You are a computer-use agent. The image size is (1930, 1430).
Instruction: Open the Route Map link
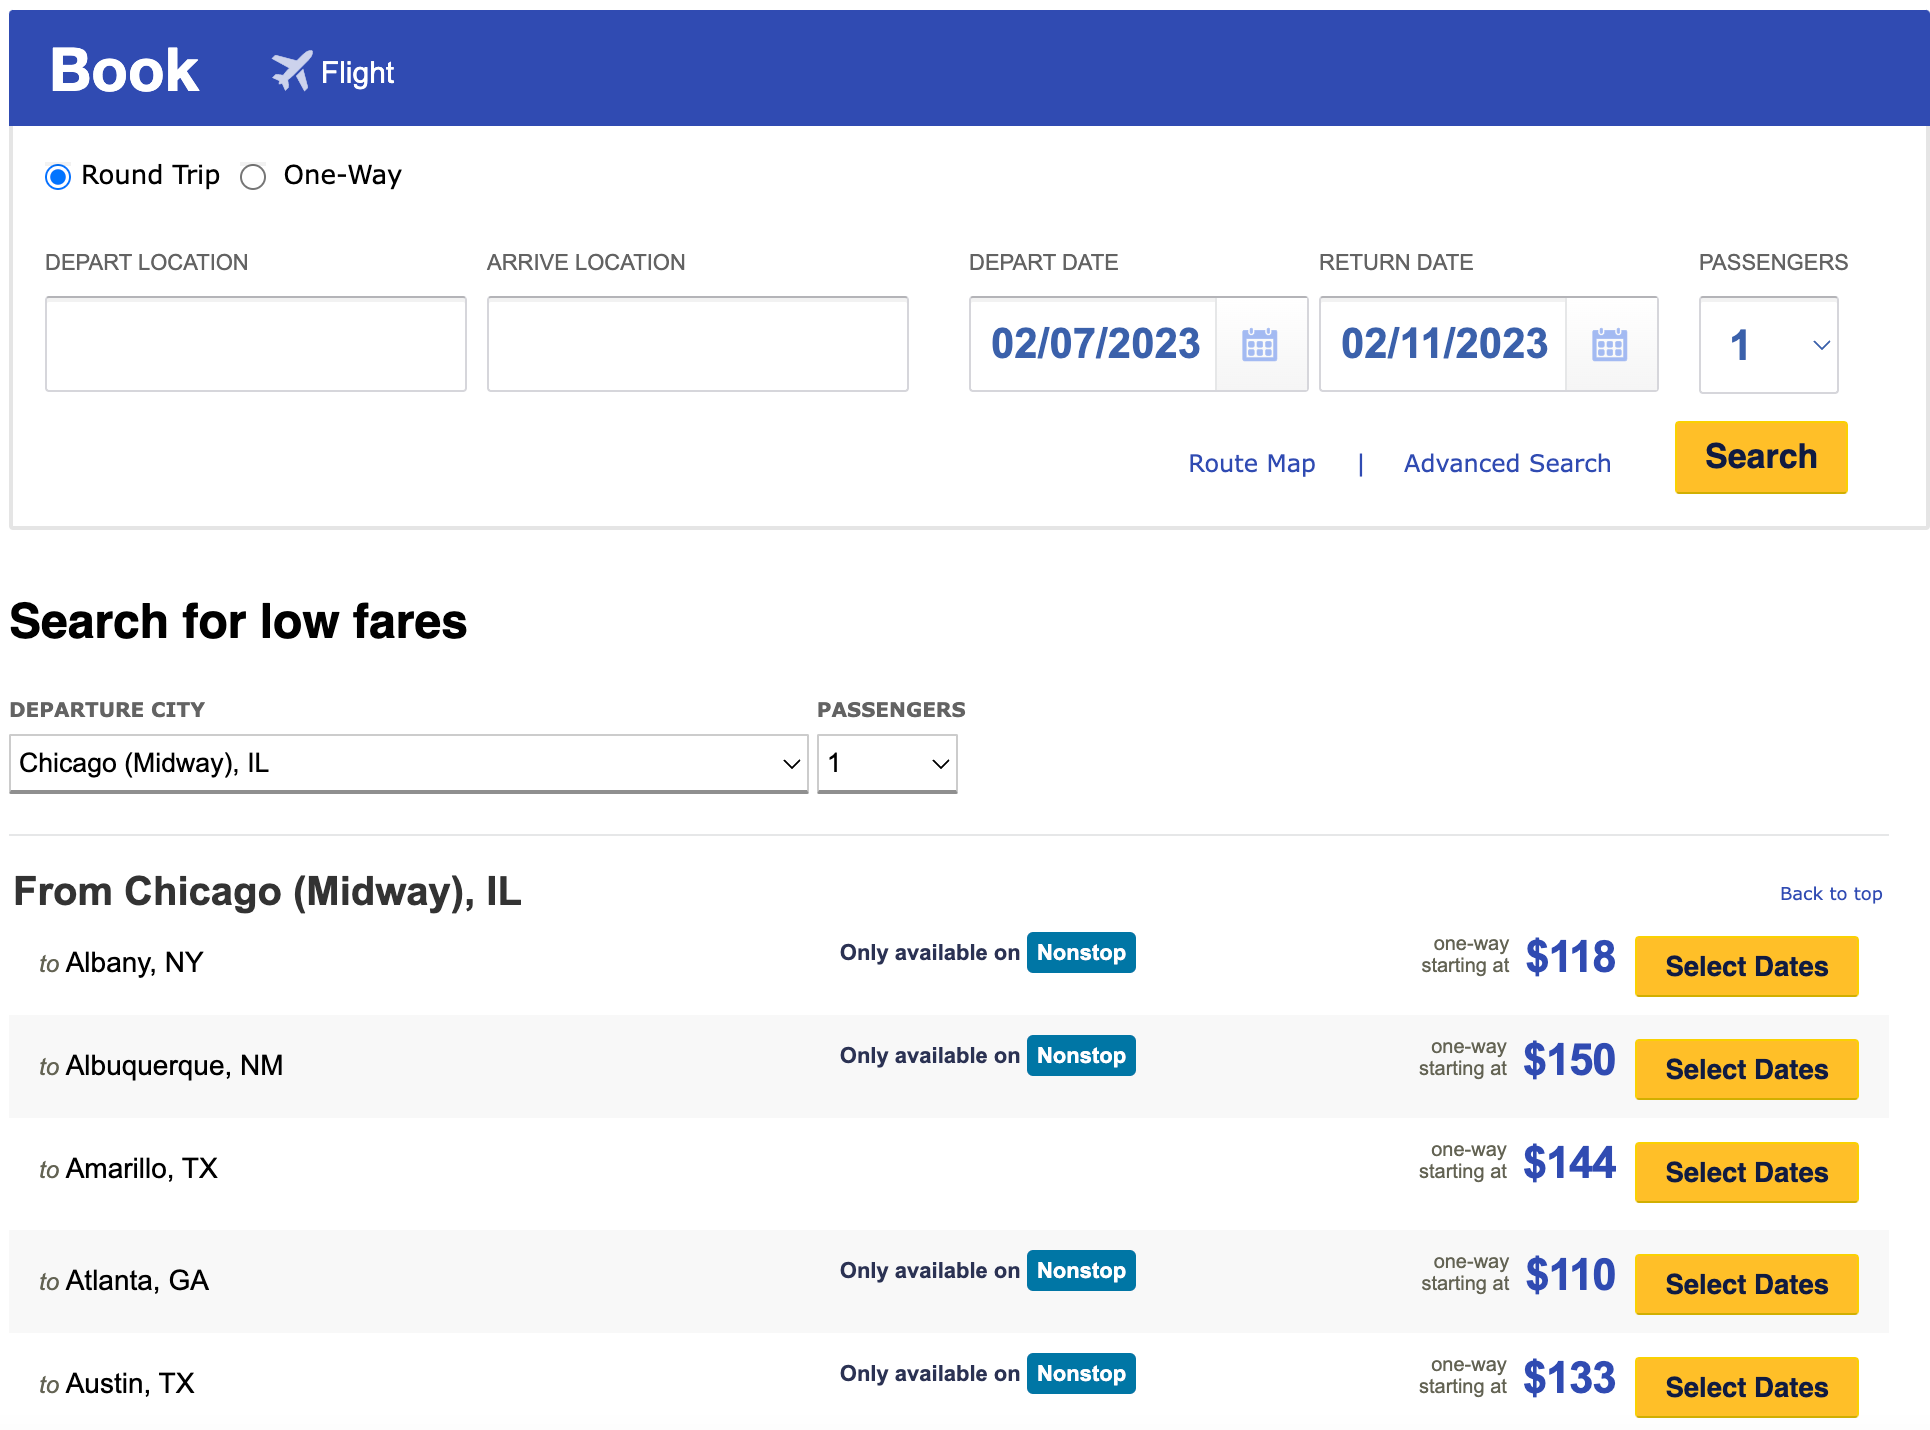[1251, 464]
